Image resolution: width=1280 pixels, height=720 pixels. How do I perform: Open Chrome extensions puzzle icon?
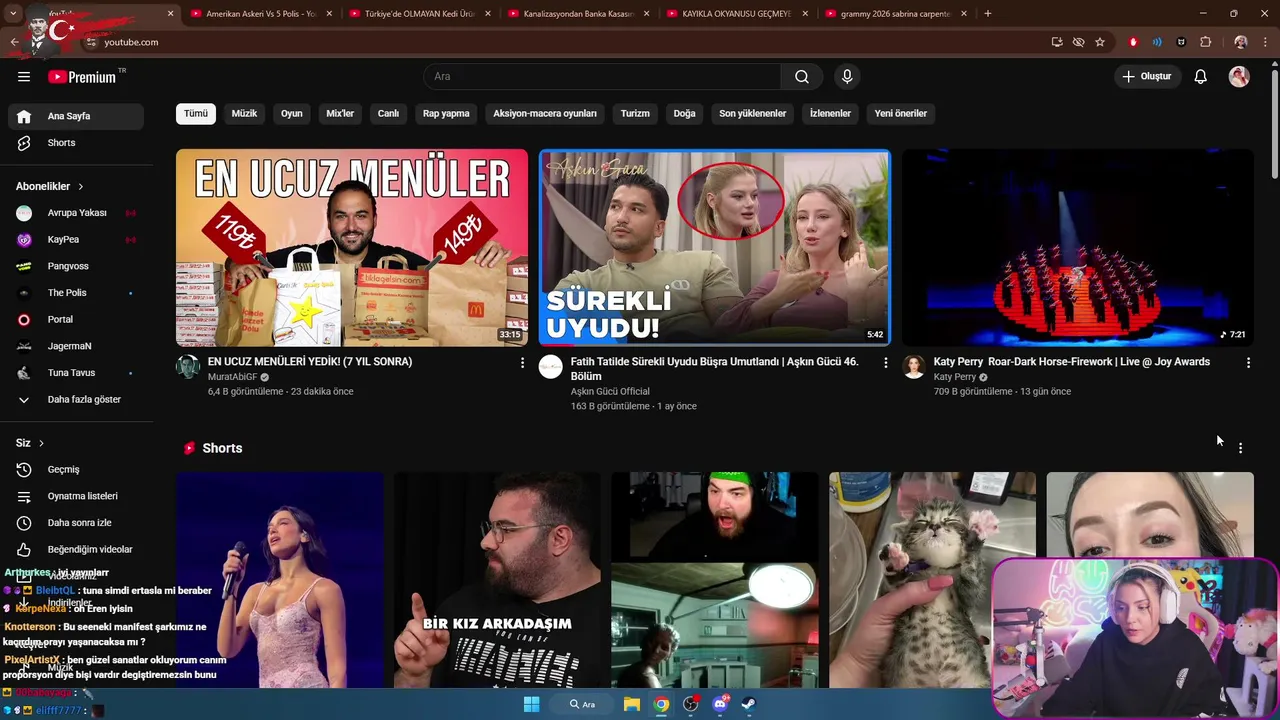coord(1205,42)
